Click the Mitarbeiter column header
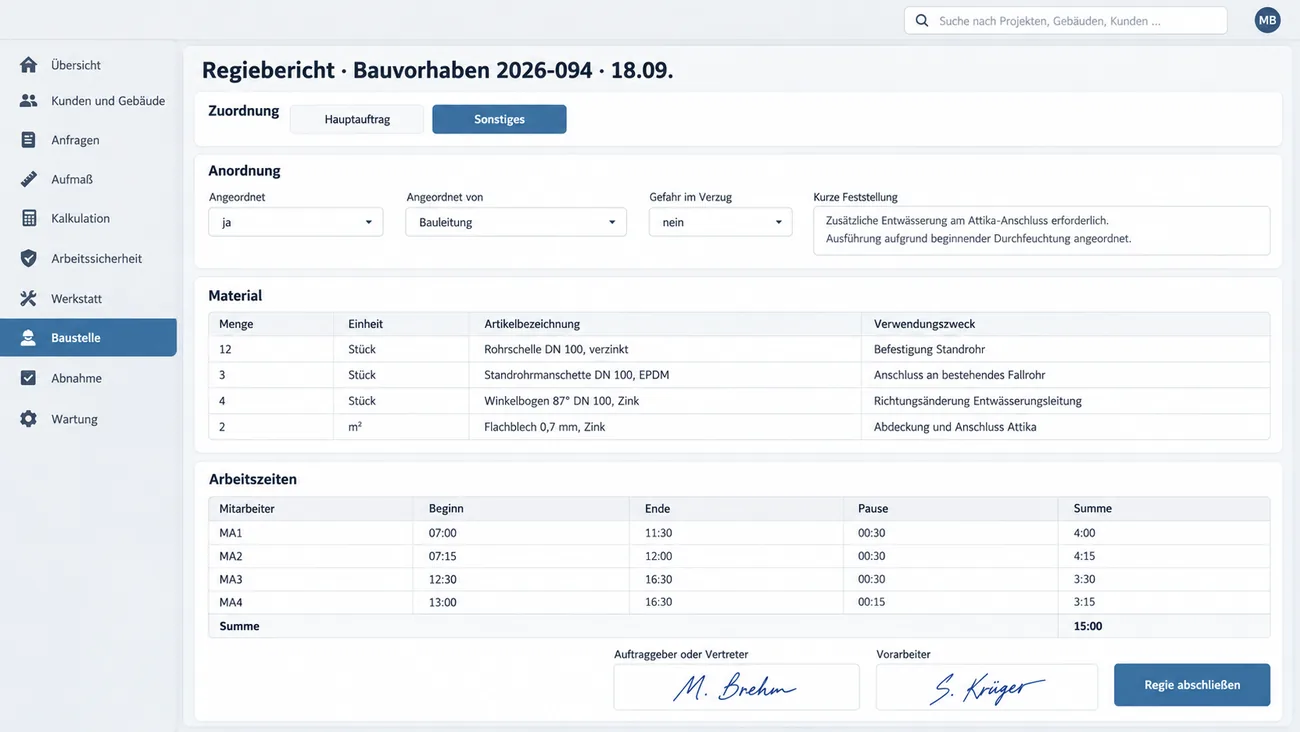Image resolution: width=1300 pixels, height=732 pixels. coord(310,508)
